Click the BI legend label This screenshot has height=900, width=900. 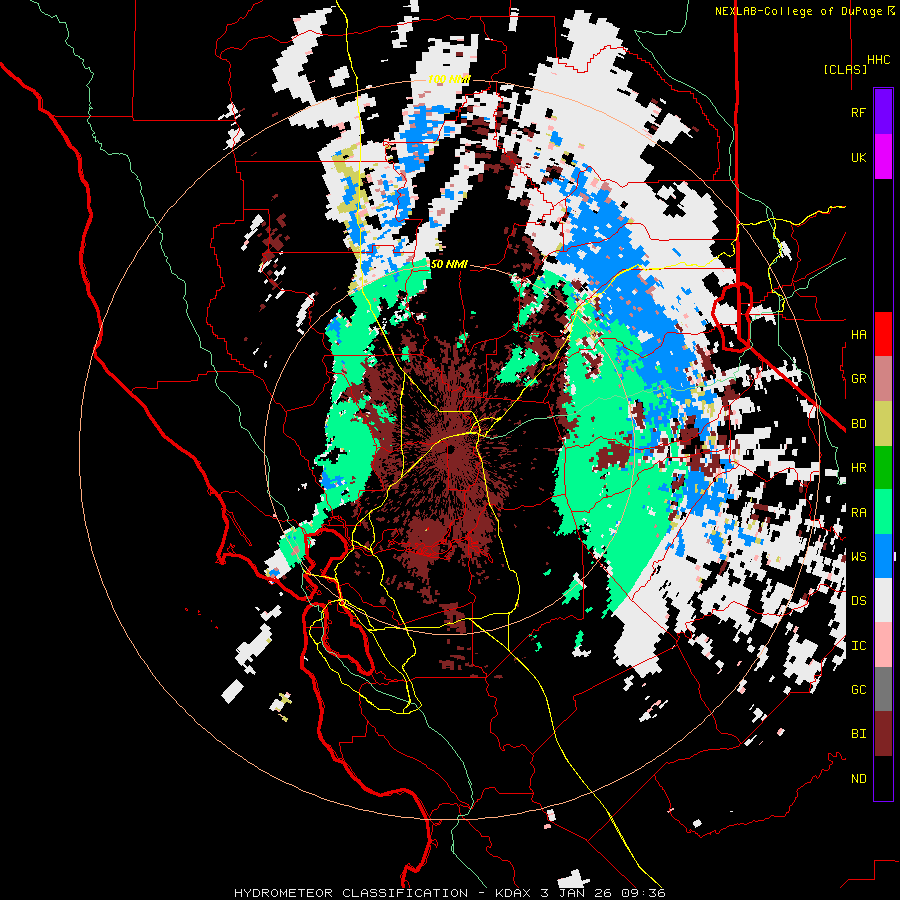[x=858, y=734]
